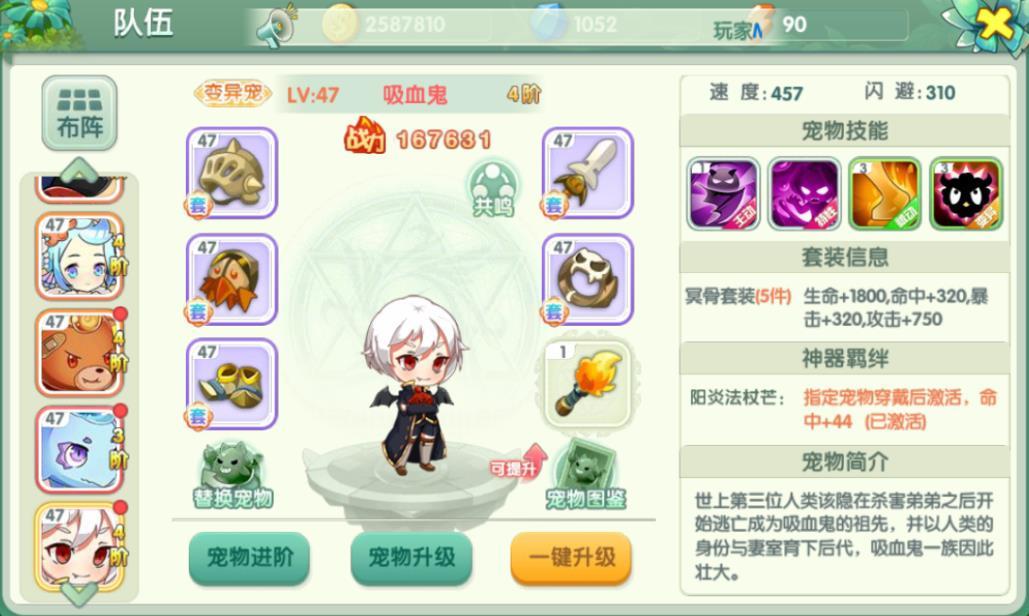Select the sword weapon equipment slot
Viewport: 1029px width, 616px height.
tap(587, 173)
